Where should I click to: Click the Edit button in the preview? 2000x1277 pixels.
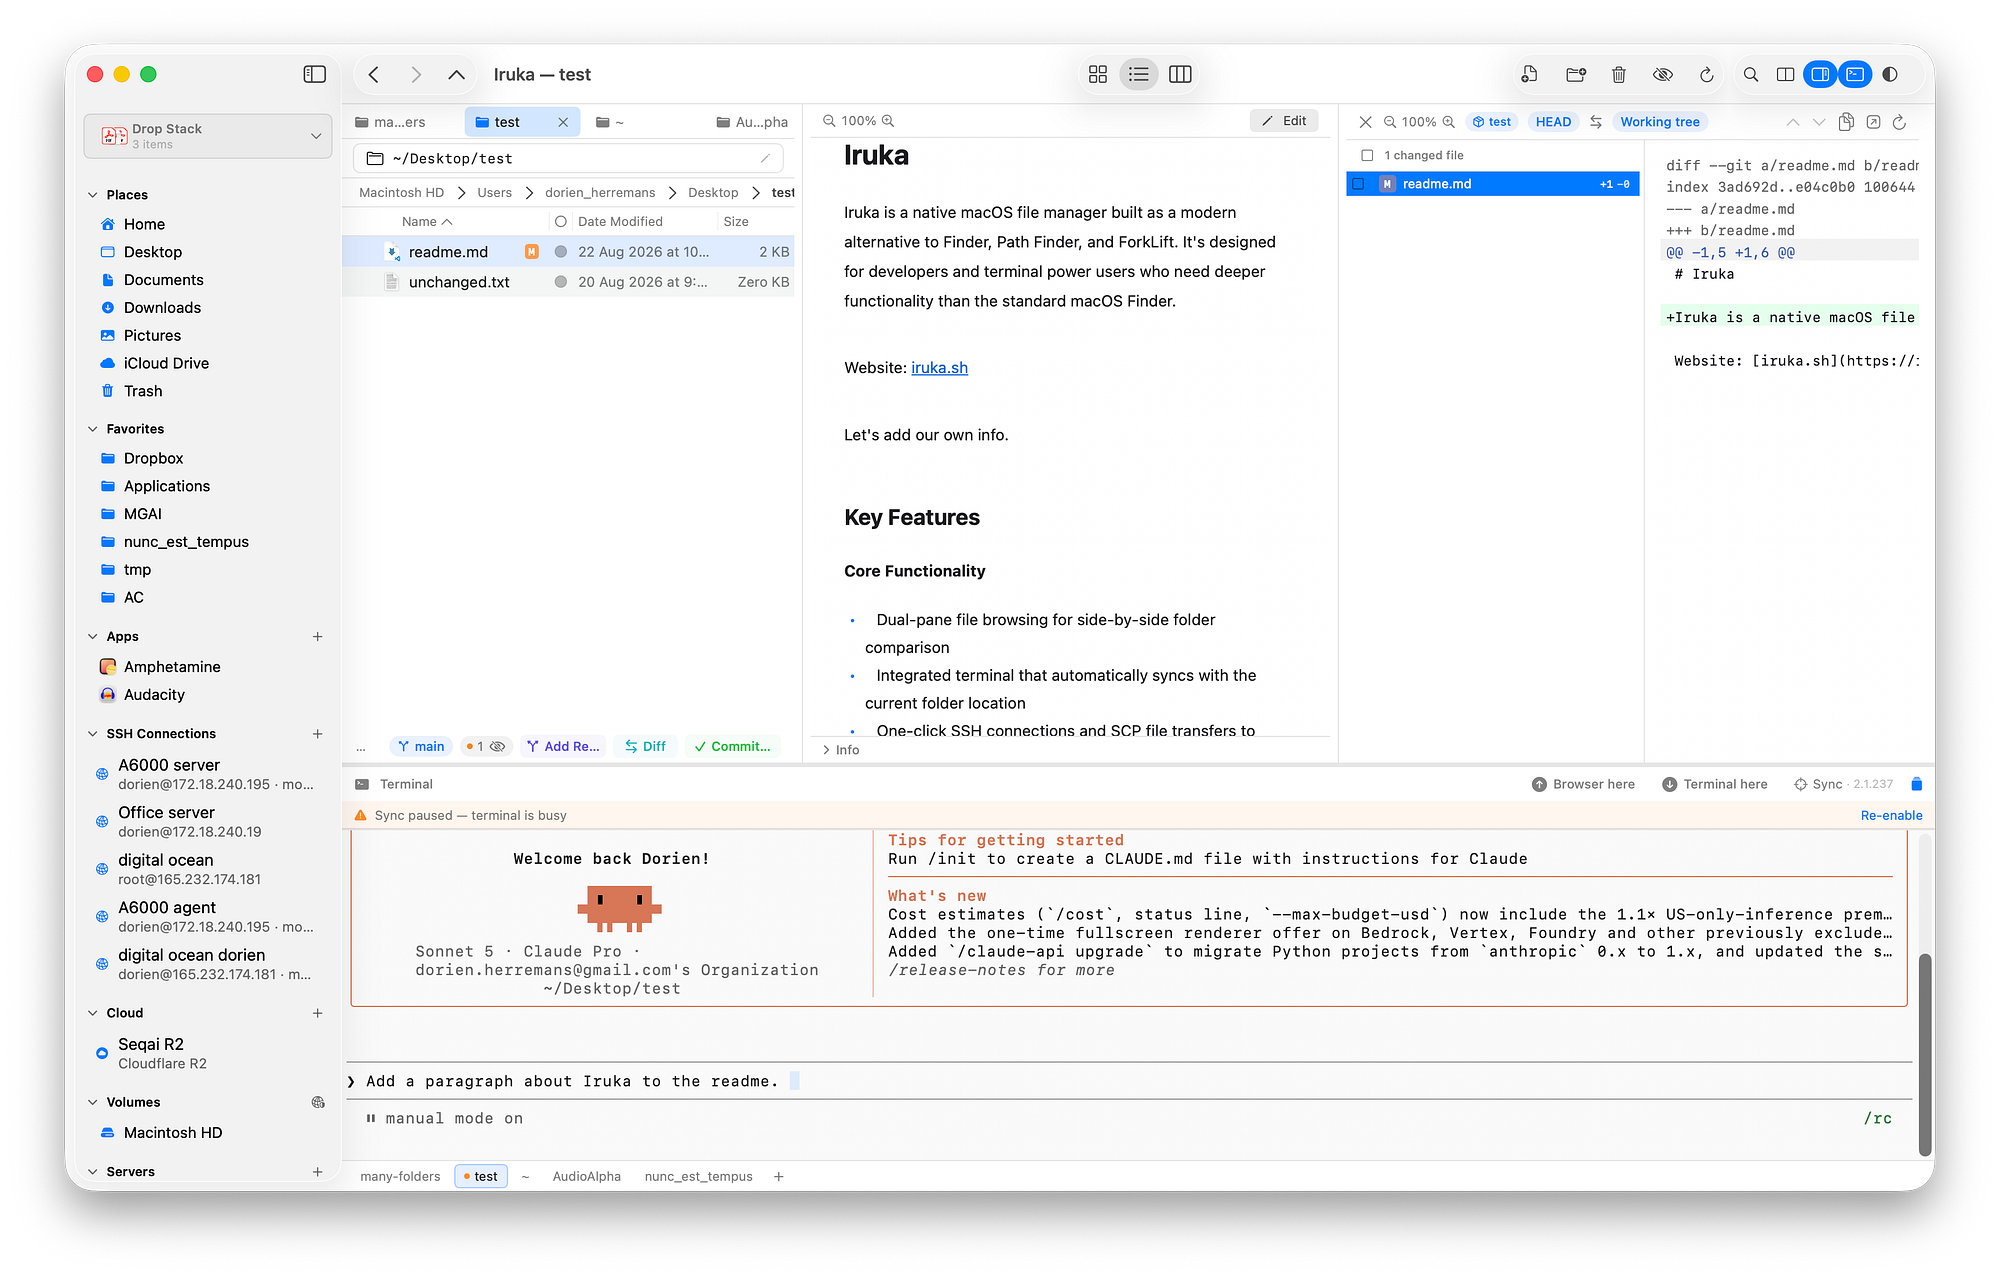1284,121
